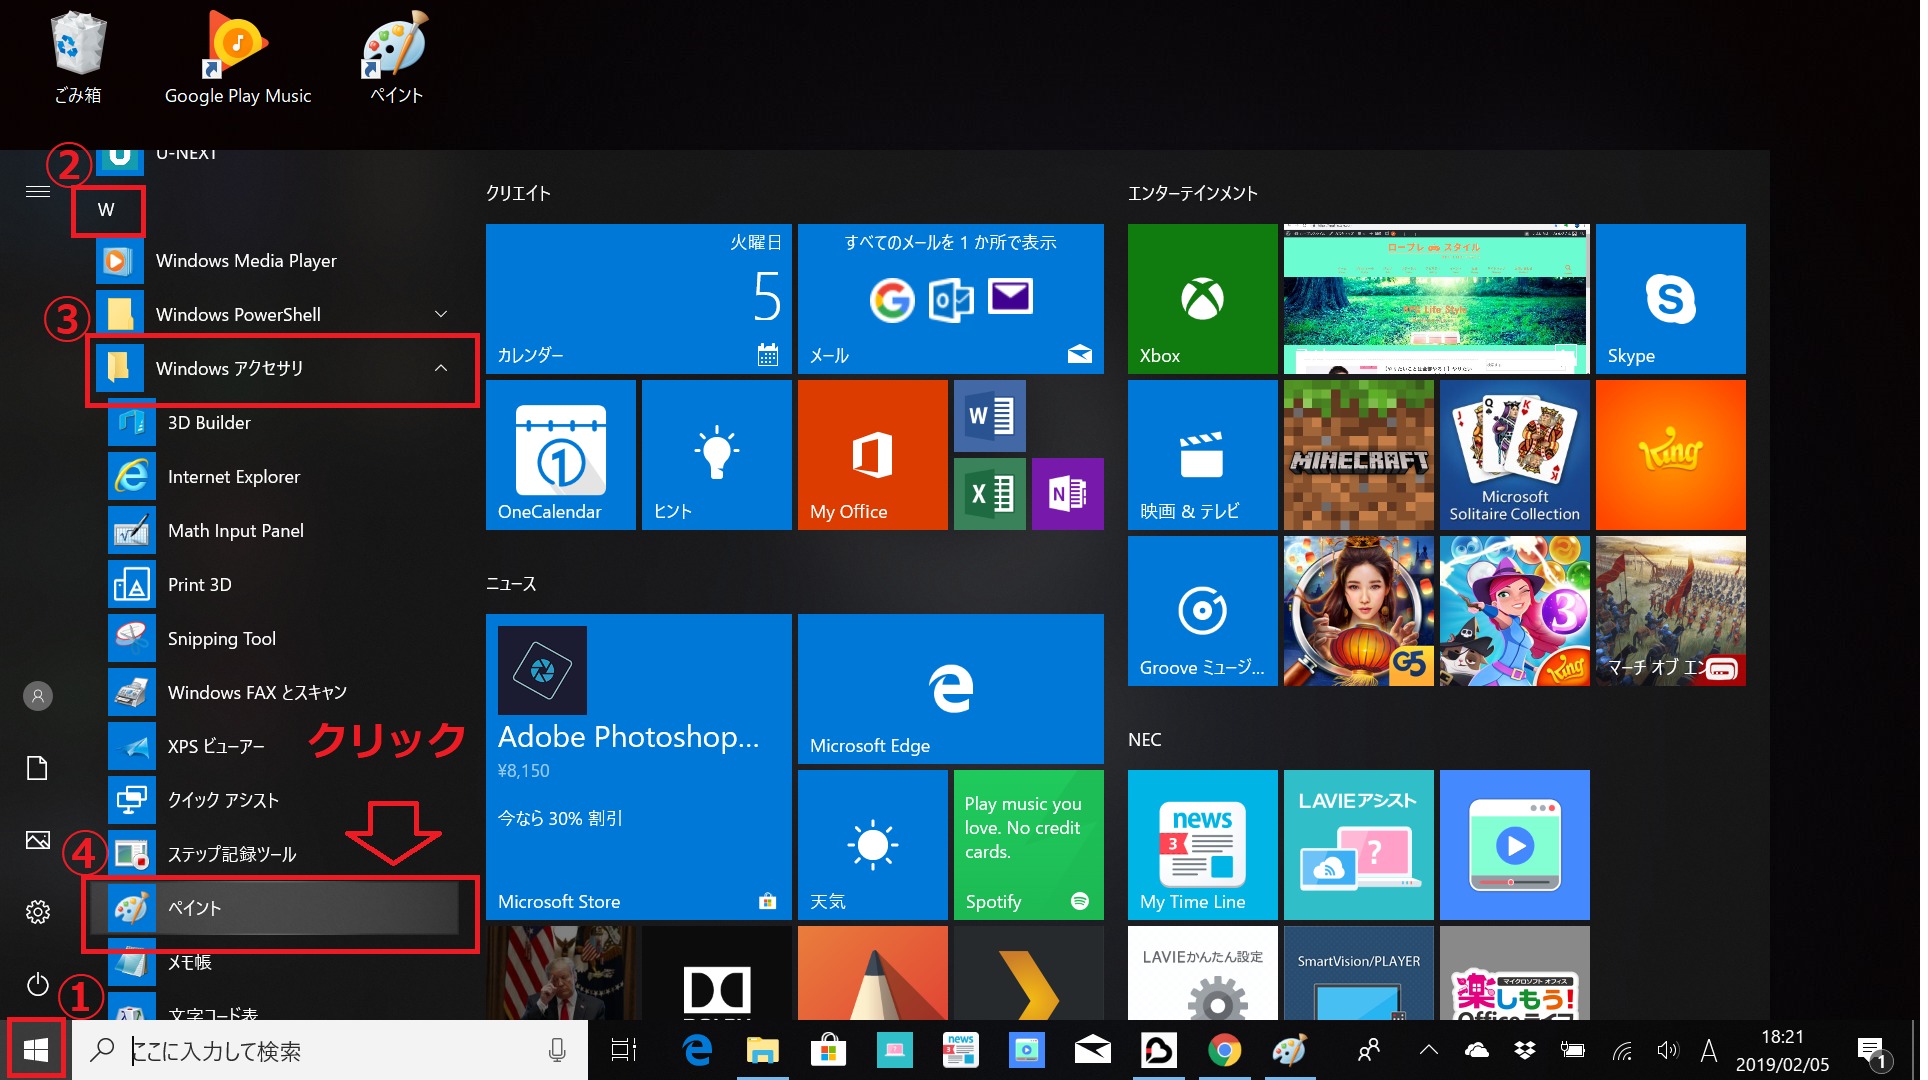Open Microsoft Edge tile
The image size is (1928, 1080).
coord(951,689)
